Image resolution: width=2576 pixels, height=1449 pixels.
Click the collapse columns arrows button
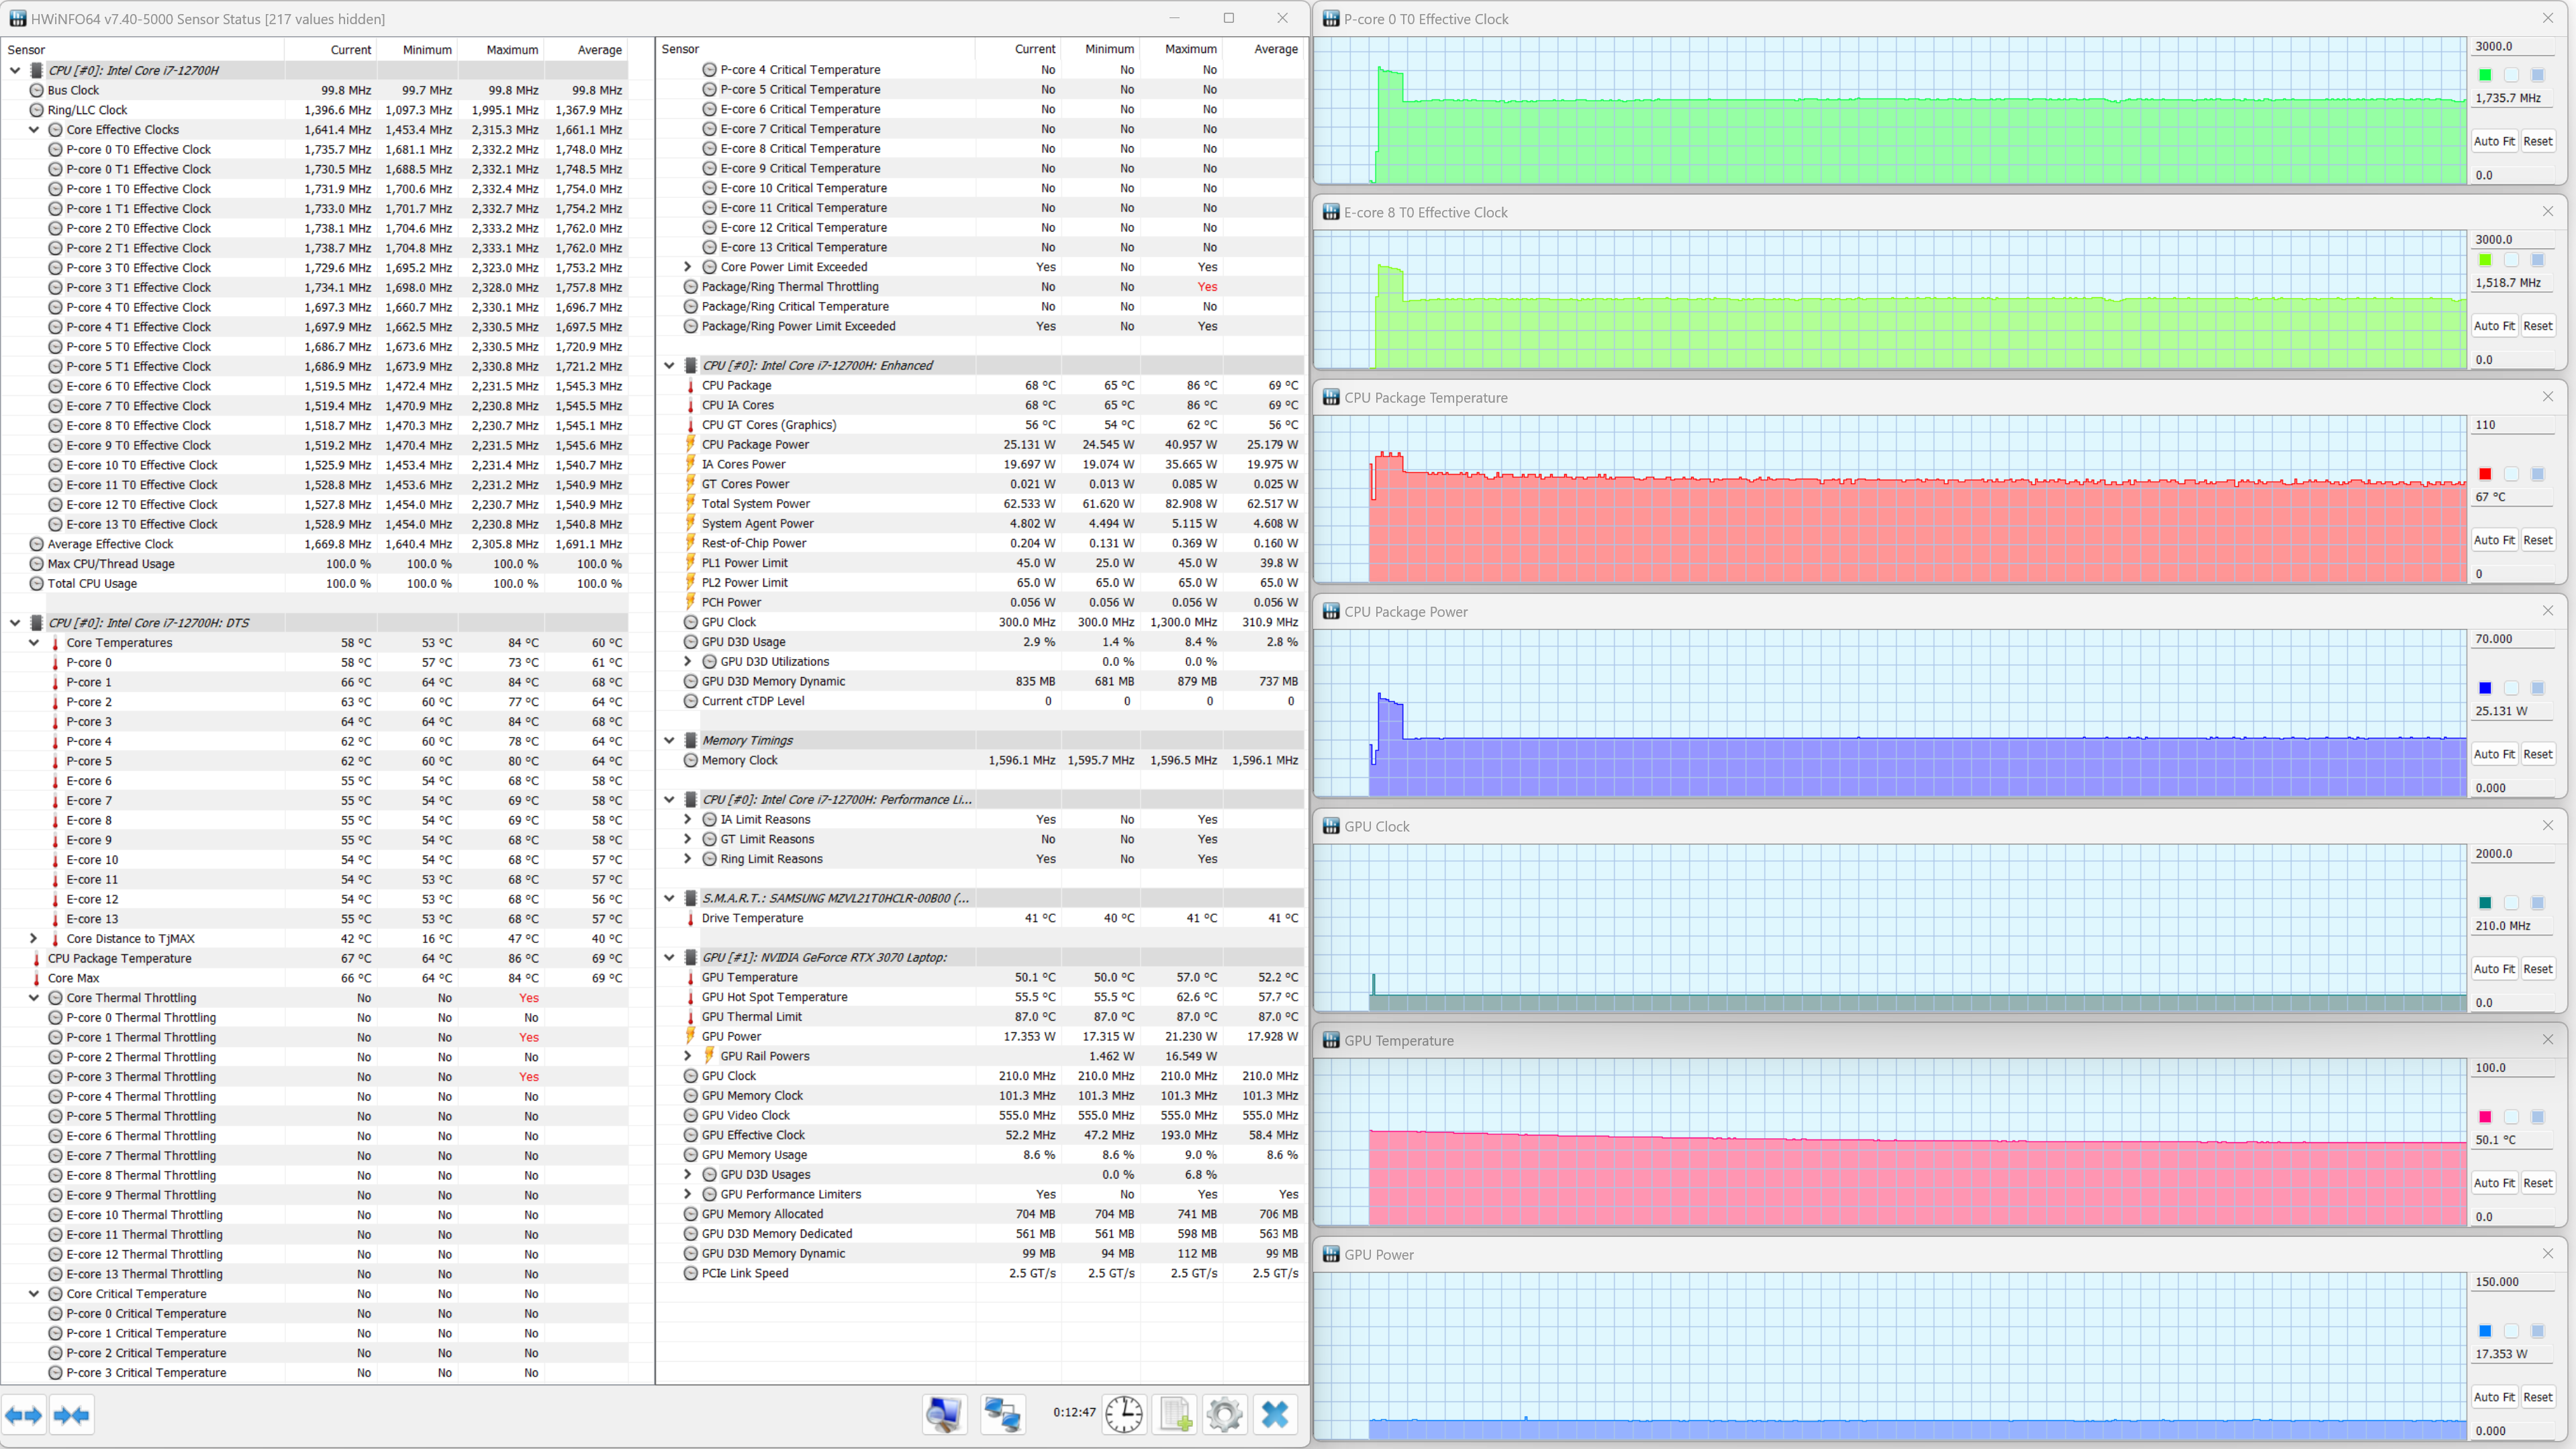(71, 1414)
